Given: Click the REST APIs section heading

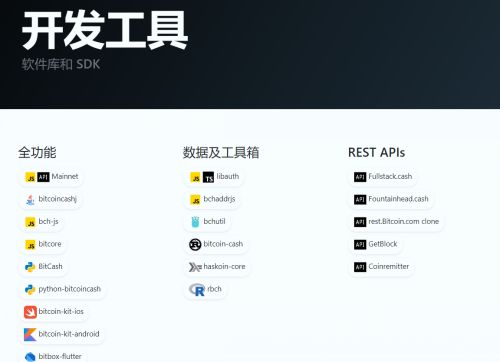Looking at the screenshot, I should pos(376,153).
